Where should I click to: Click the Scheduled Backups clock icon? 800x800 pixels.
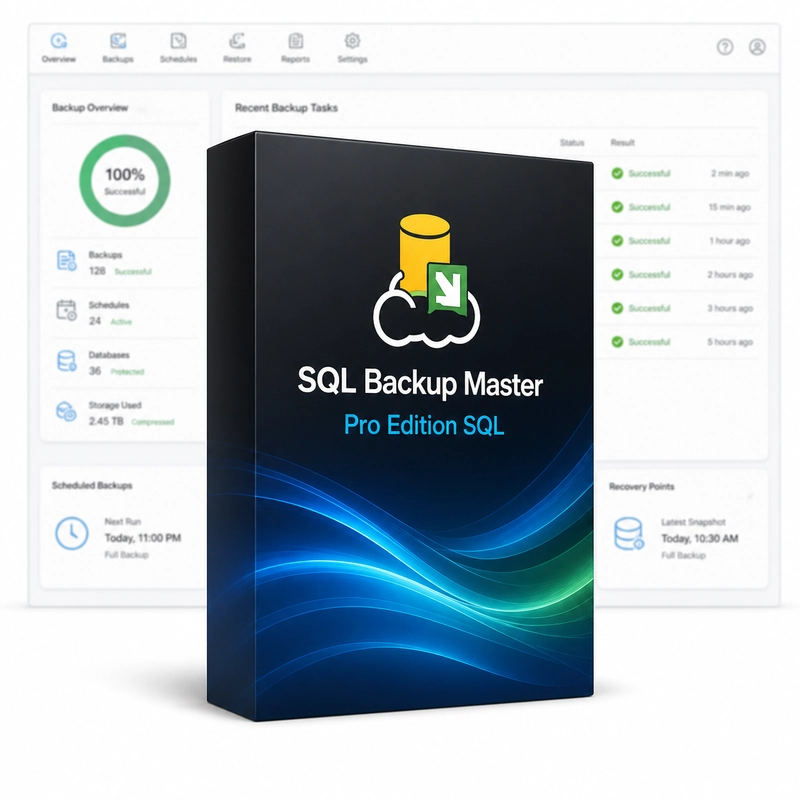71,533
